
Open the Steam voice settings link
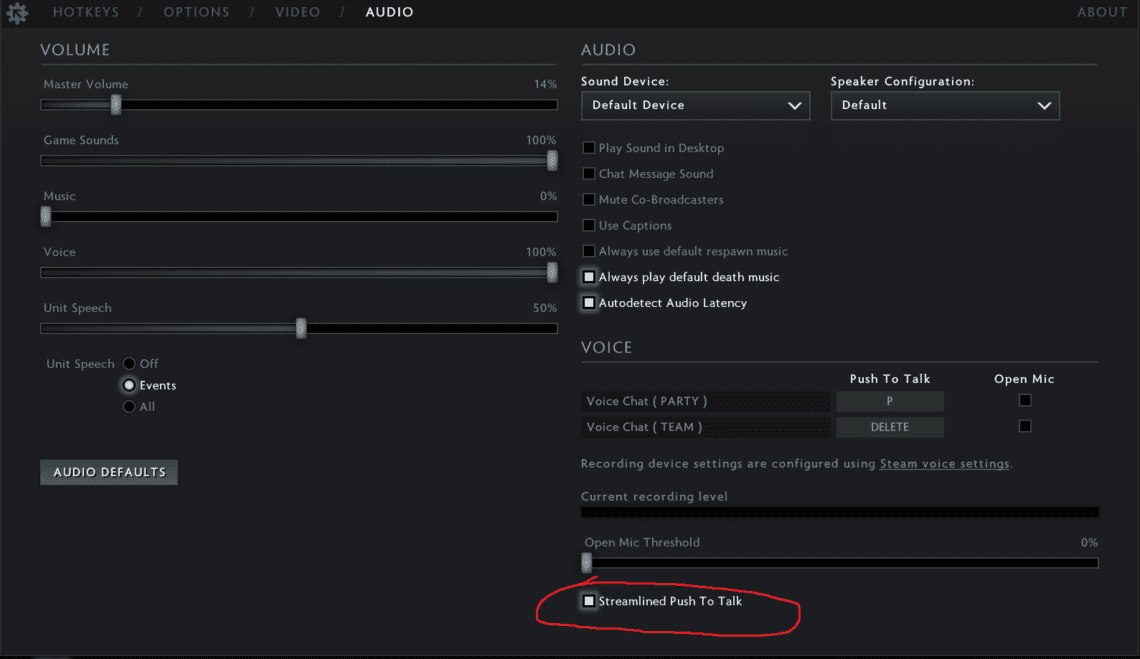pos(944,463)
